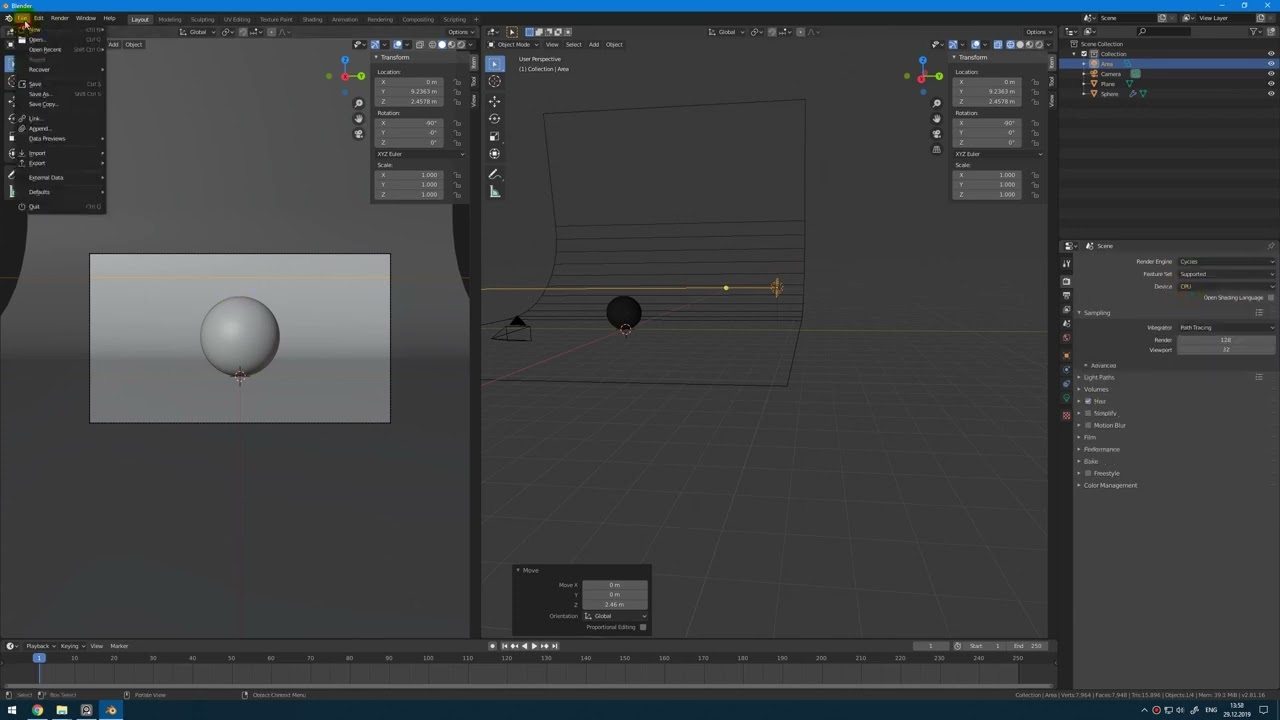Select the Transform tool in right viewport
This screenshot has height=720, width=1280.
494,153
